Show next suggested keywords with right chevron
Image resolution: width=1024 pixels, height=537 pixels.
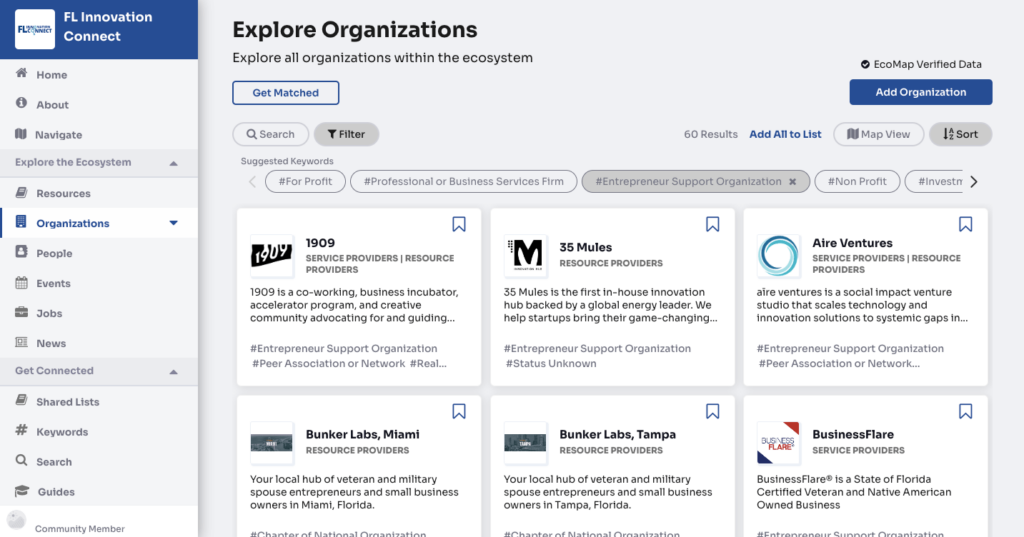point(974,182)
